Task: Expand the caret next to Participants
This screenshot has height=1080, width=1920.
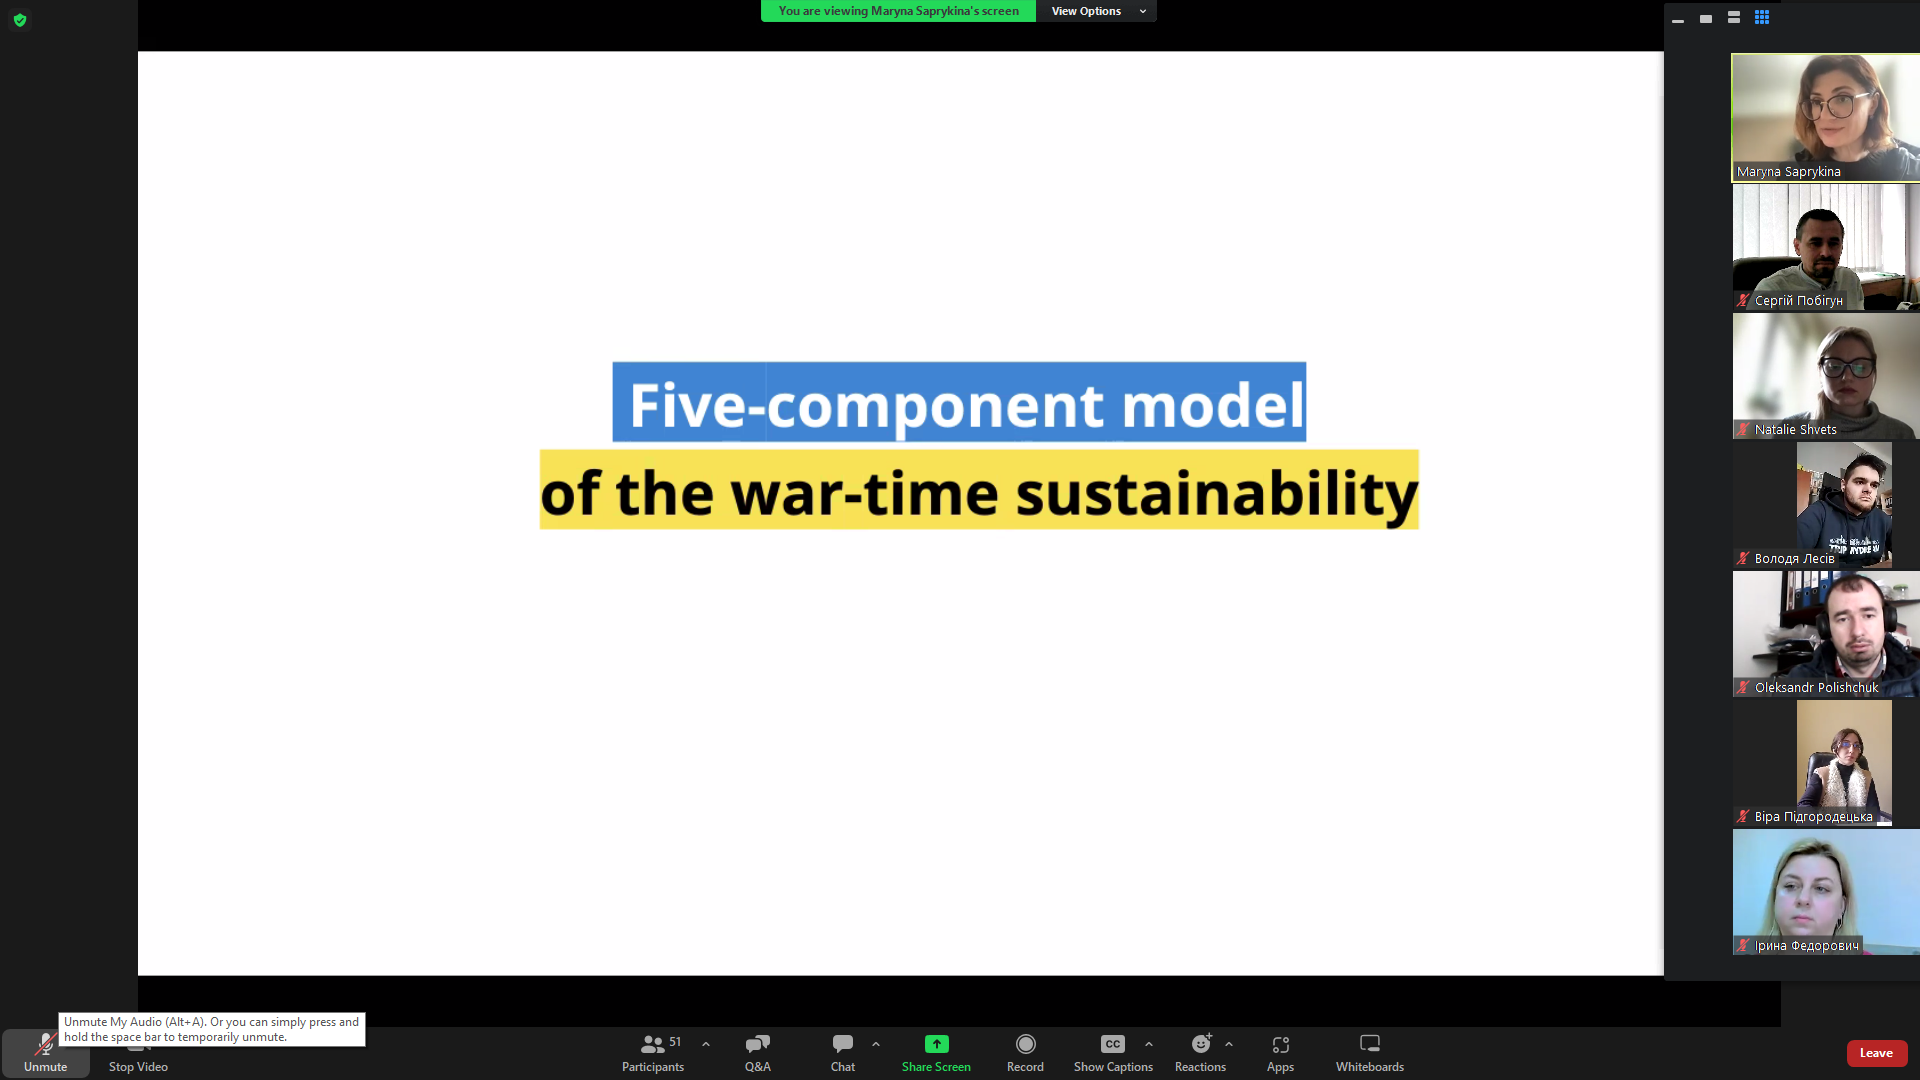Action: point(706,1044)
